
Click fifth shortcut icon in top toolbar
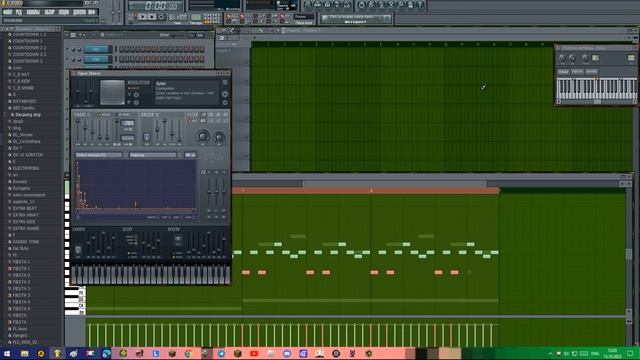click(x=347, y=5)
